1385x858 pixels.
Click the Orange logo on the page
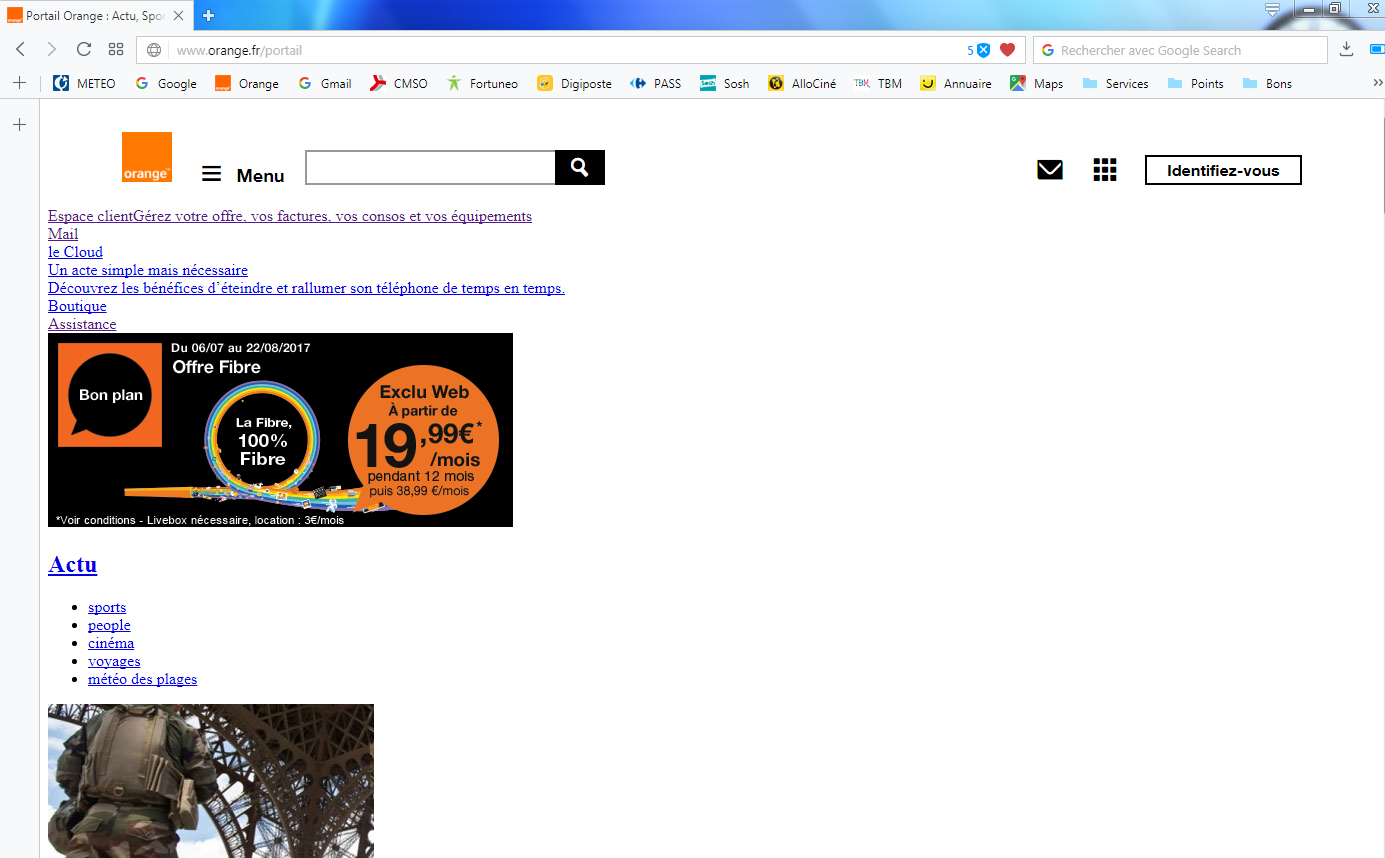[x=147, y=157]
